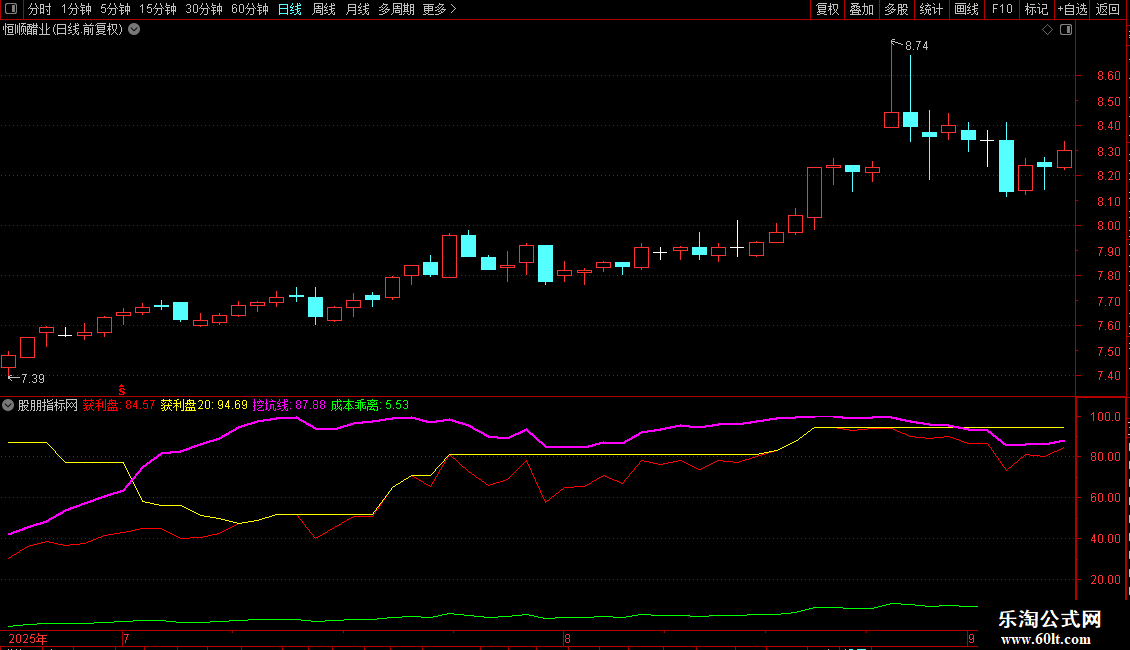
Task: Select the 30分钟 period tab
Action: click(x=203, y=9)
